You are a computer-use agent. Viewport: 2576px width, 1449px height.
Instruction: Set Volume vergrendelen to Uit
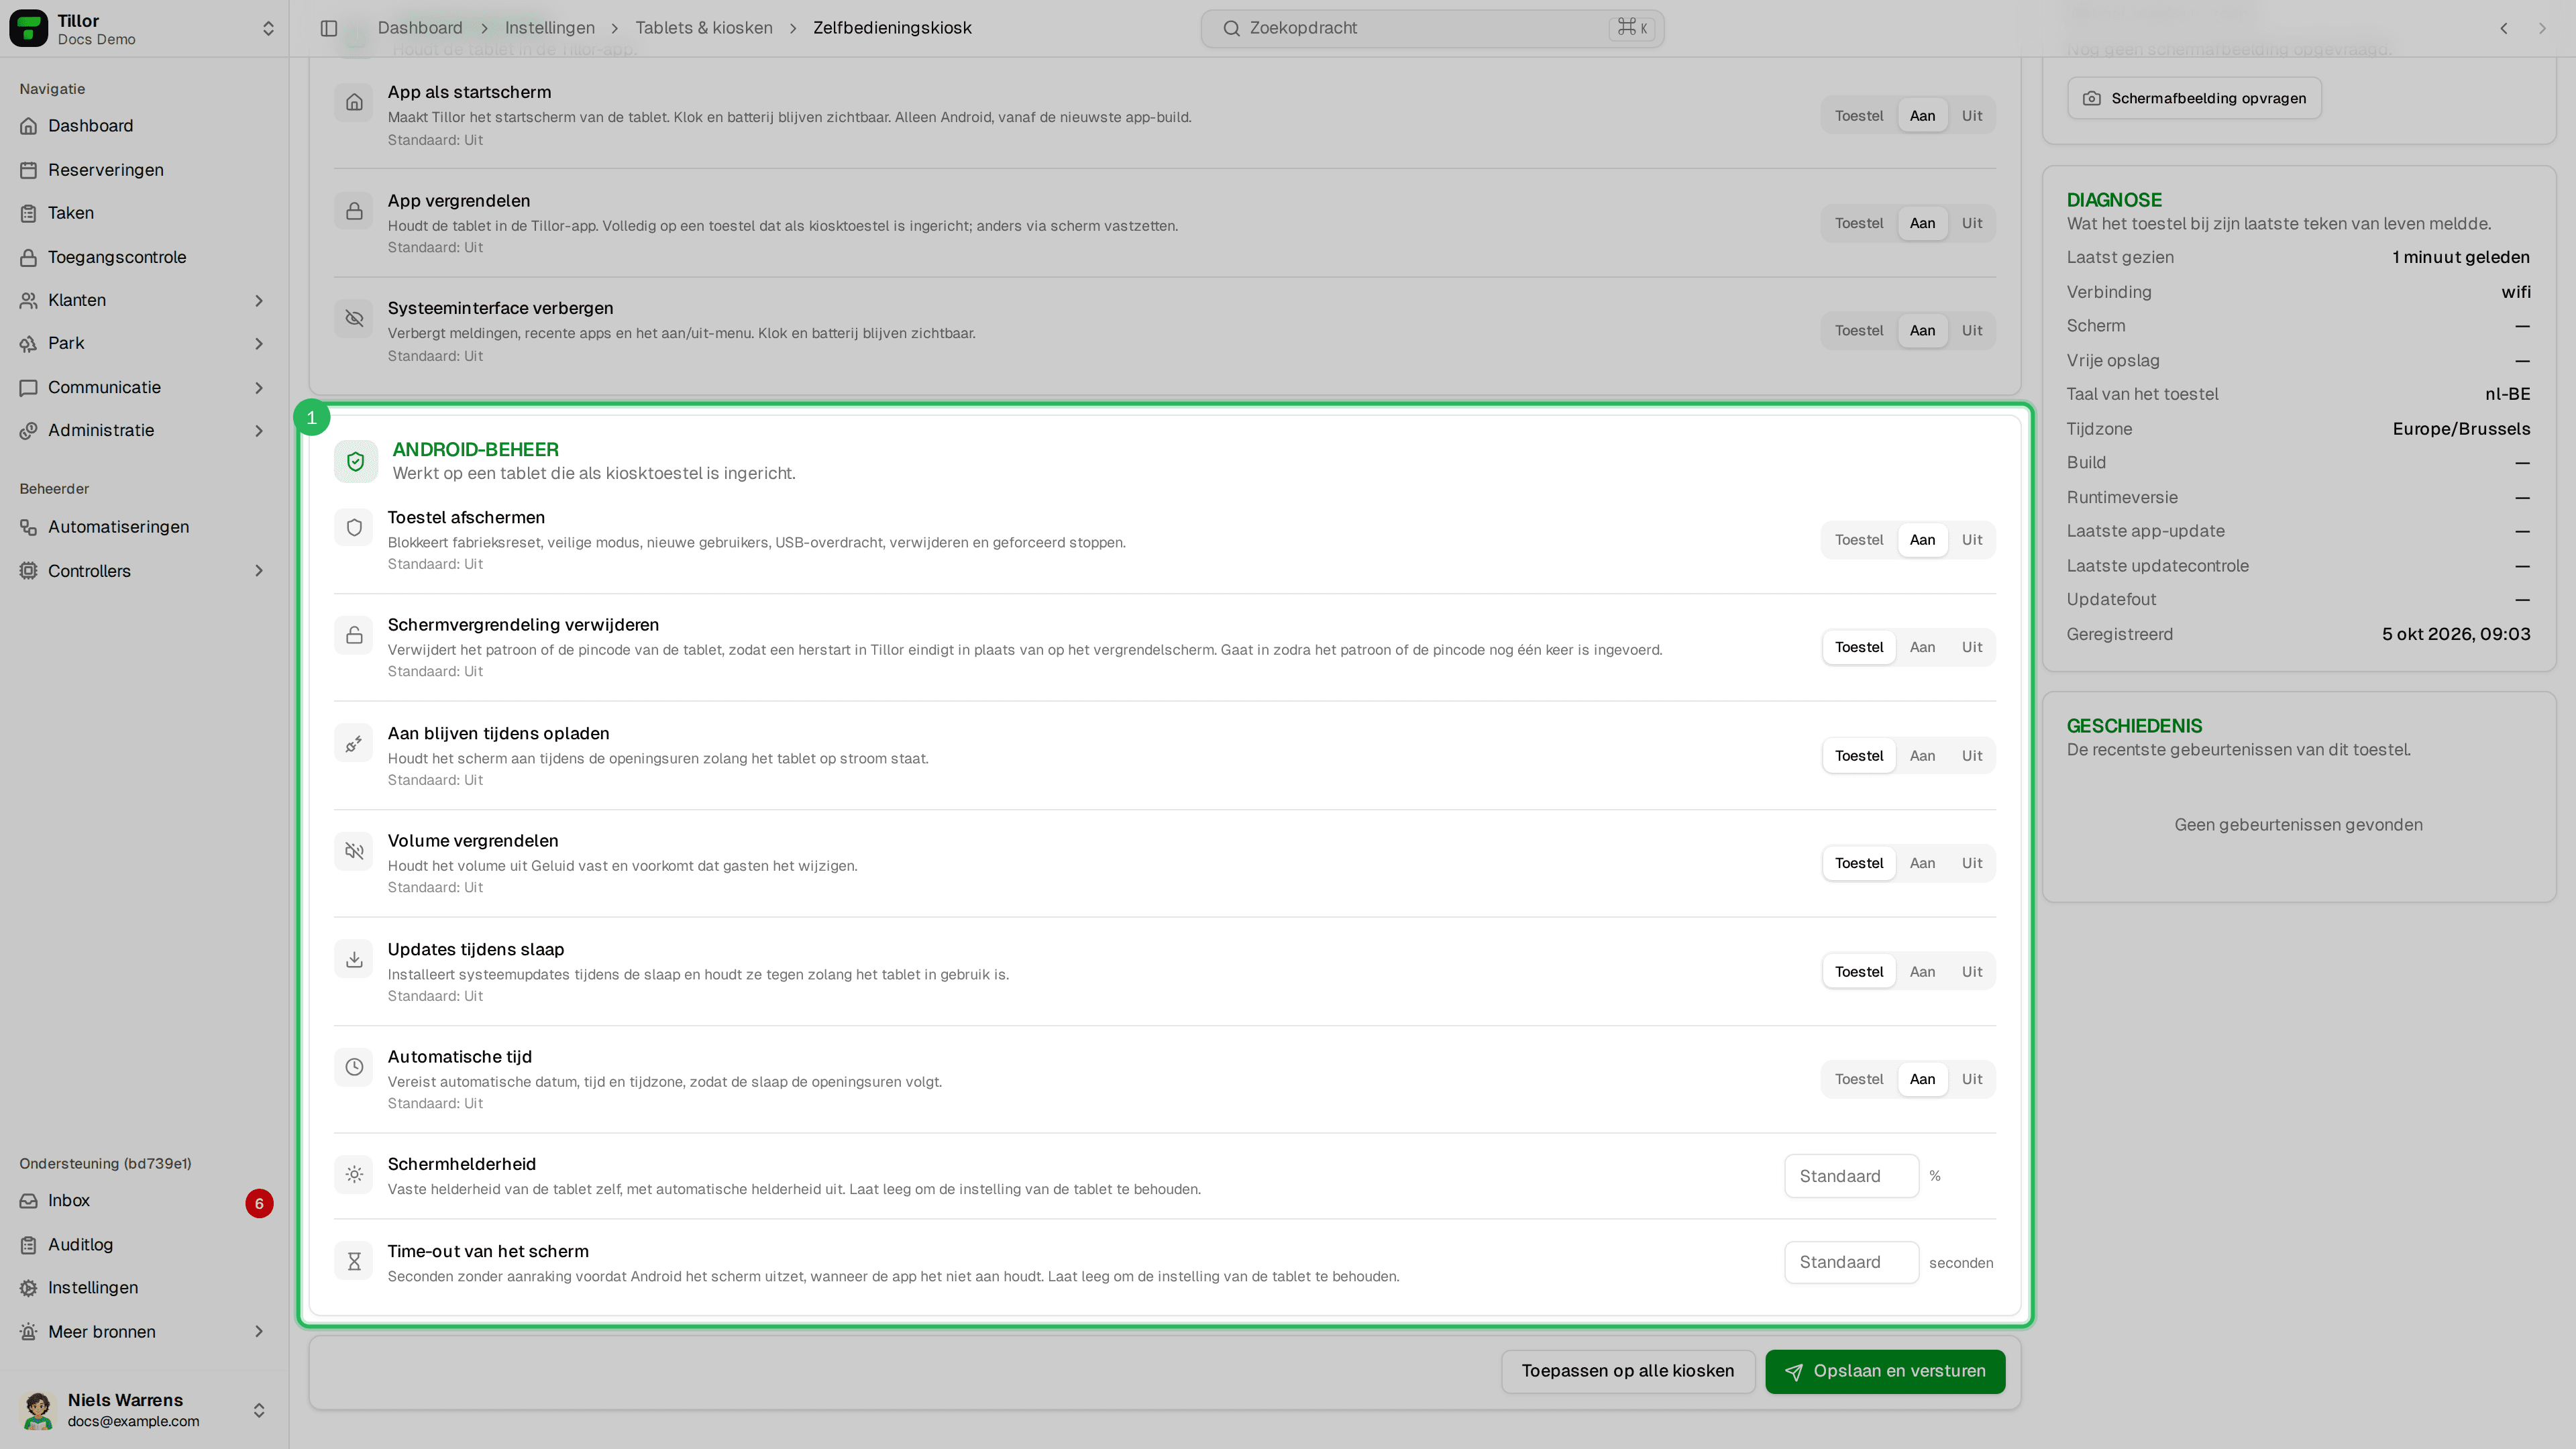coord(1971,863)
